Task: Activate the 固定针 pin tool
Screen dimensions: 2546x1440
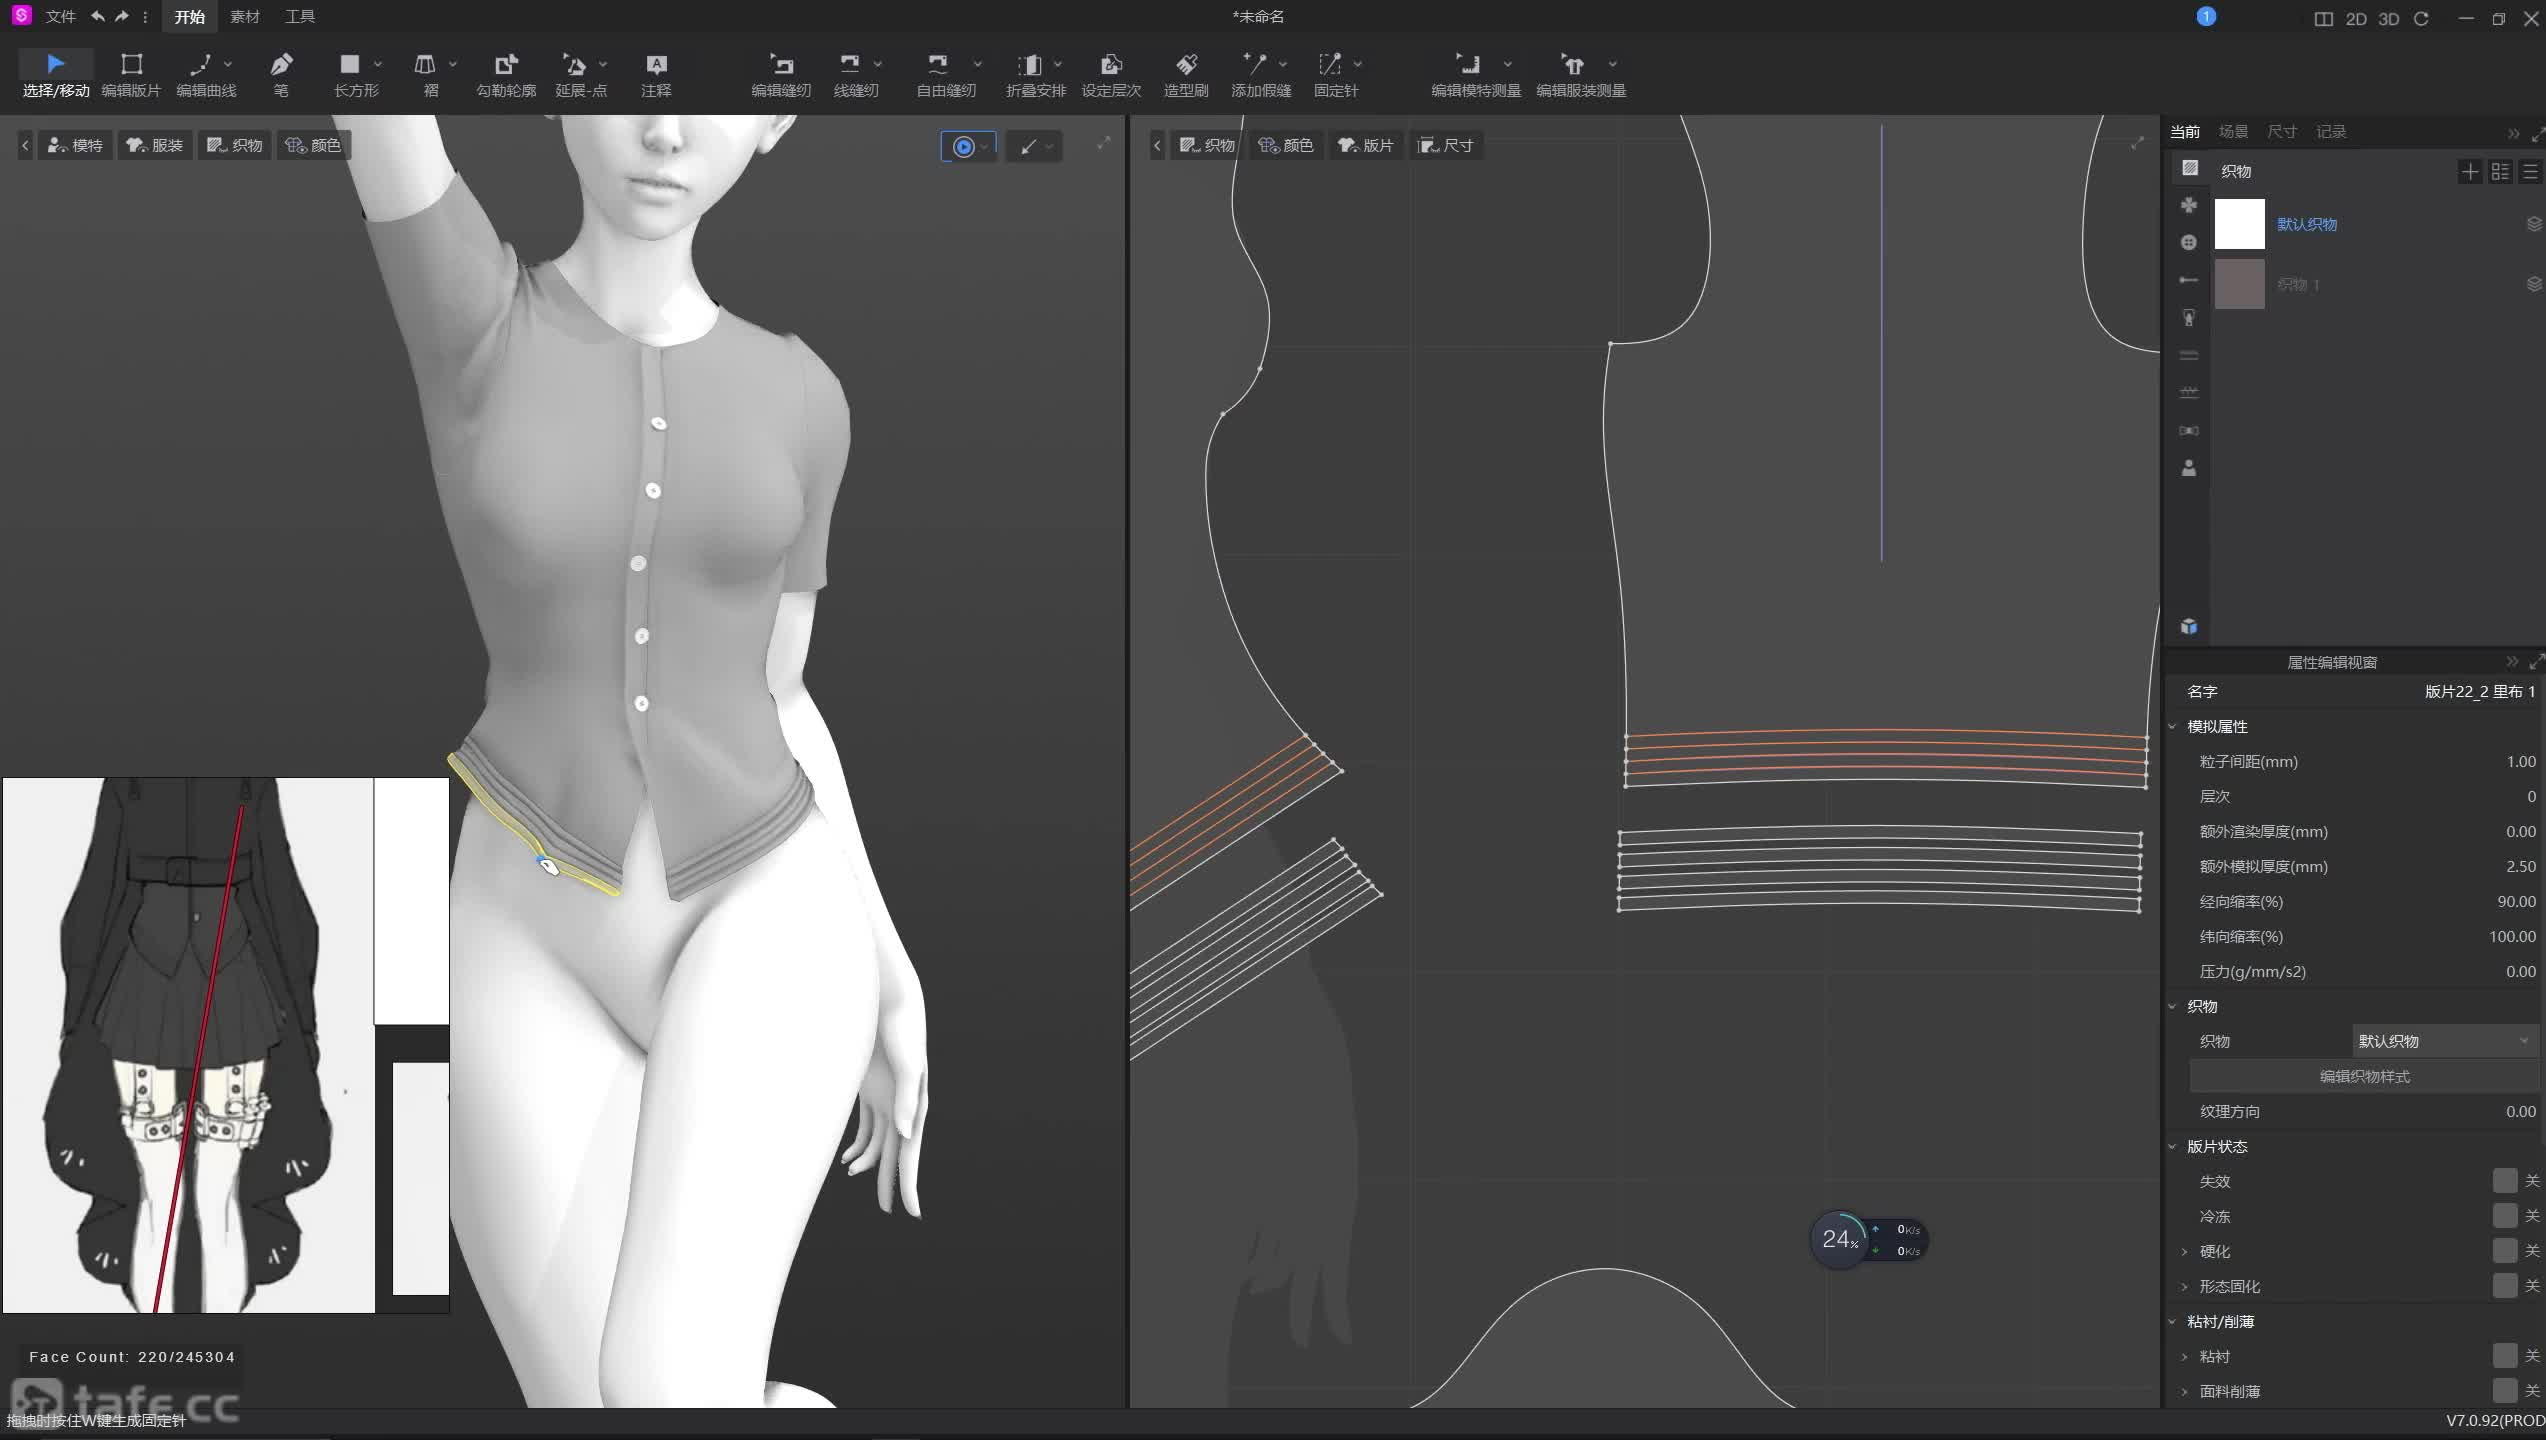Action: pos(1336,75)
